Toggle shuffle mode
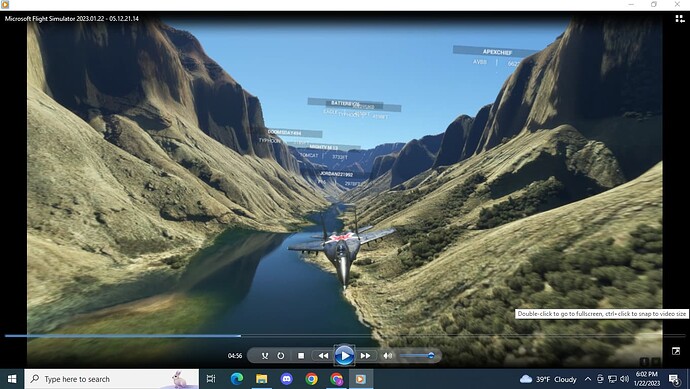 coord(265,356)
